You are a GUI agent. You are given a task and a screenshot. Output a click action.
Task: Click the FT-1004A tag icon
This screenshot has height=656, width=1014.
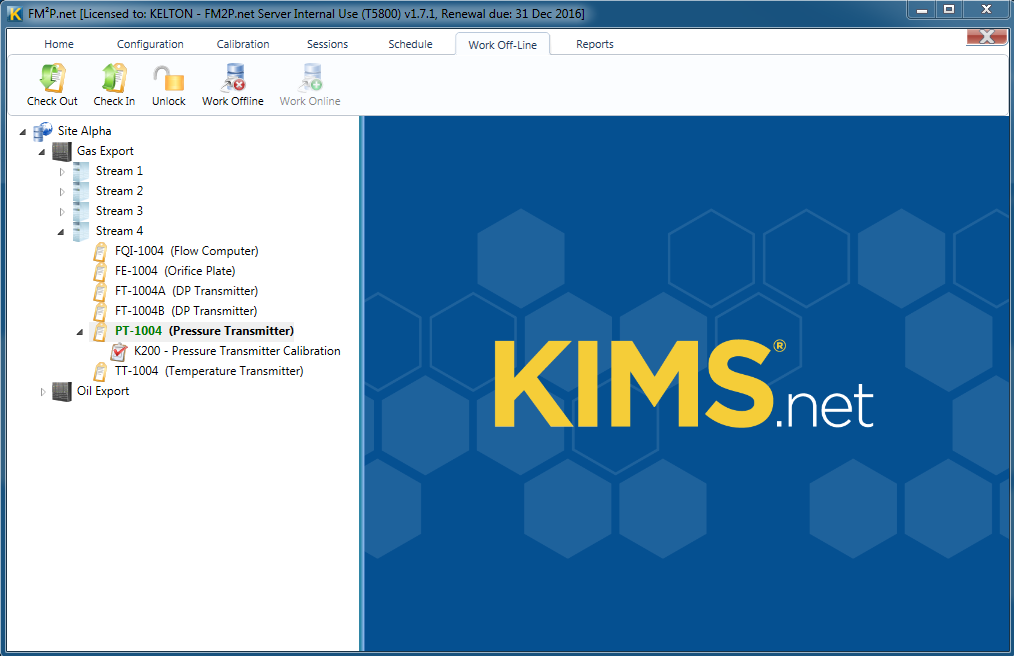click(100, 292)
